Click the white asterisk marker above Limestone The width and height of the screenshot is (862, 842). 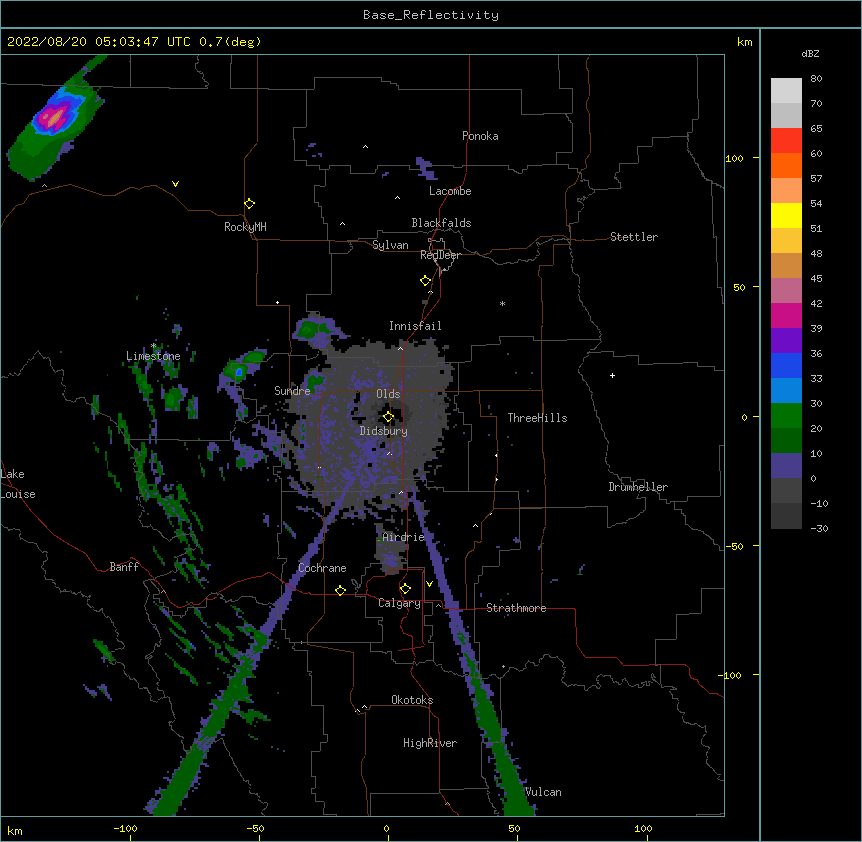154,346
